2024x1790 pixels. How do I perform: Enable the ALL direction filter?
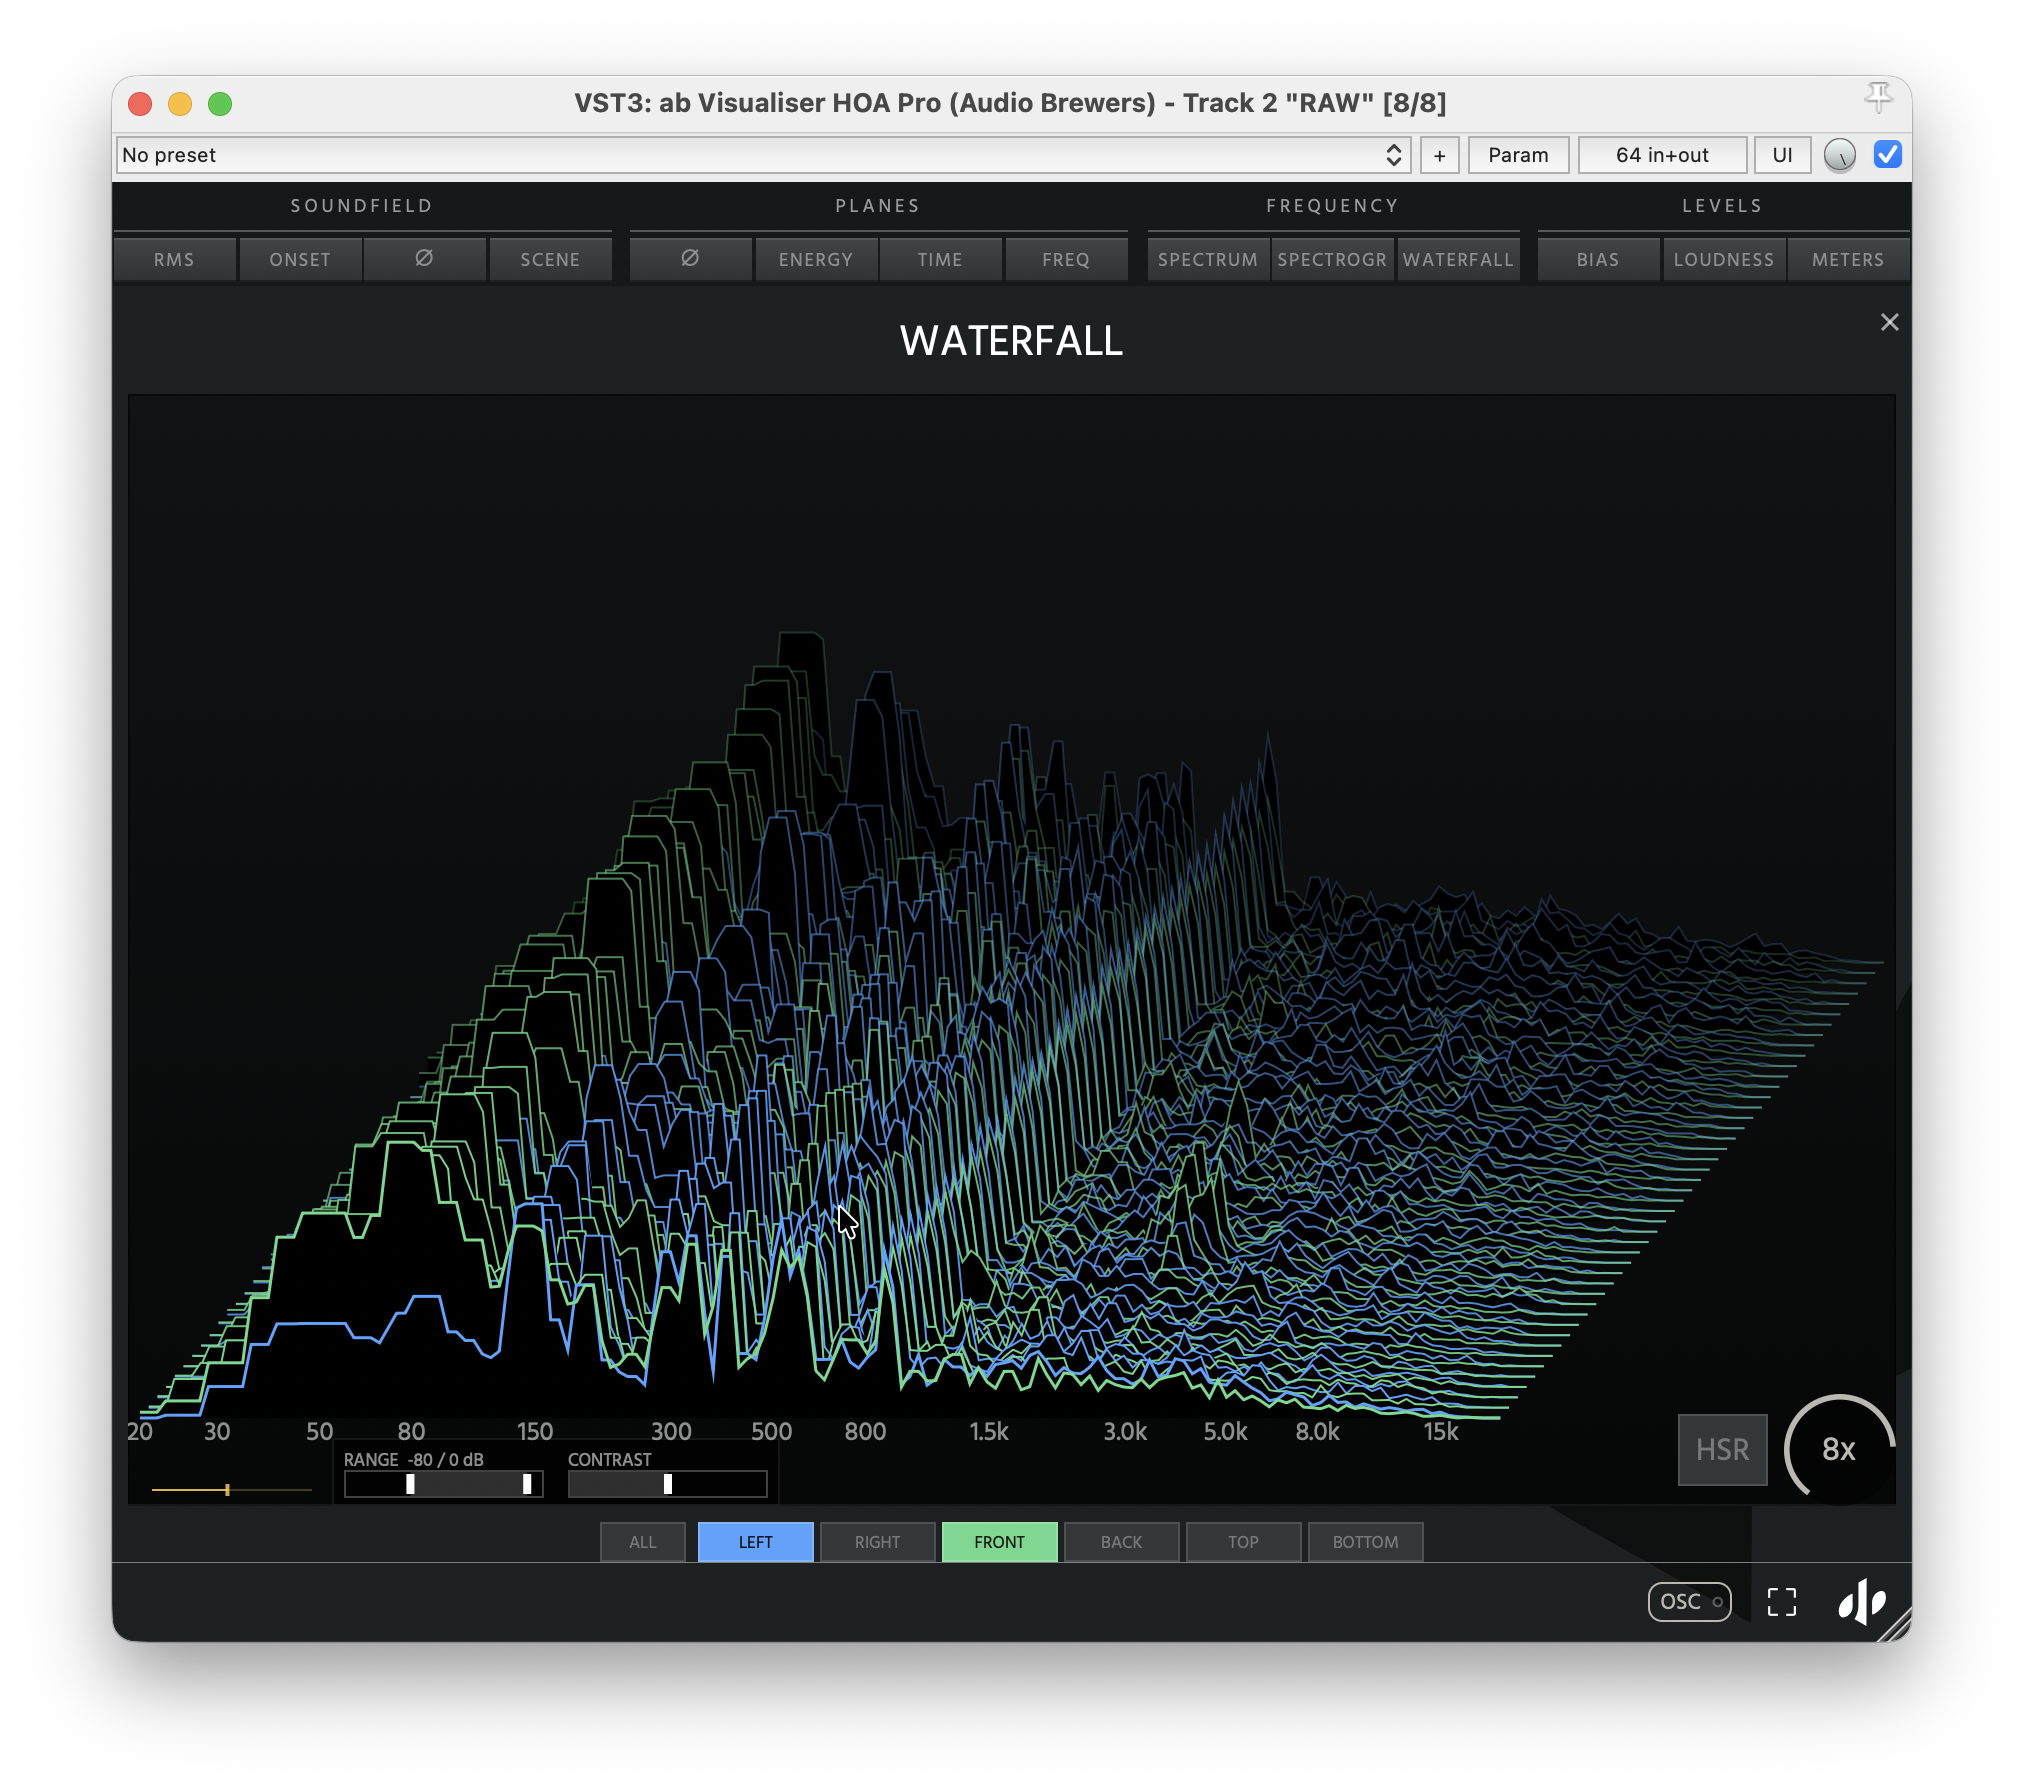tap(643, 1542)
